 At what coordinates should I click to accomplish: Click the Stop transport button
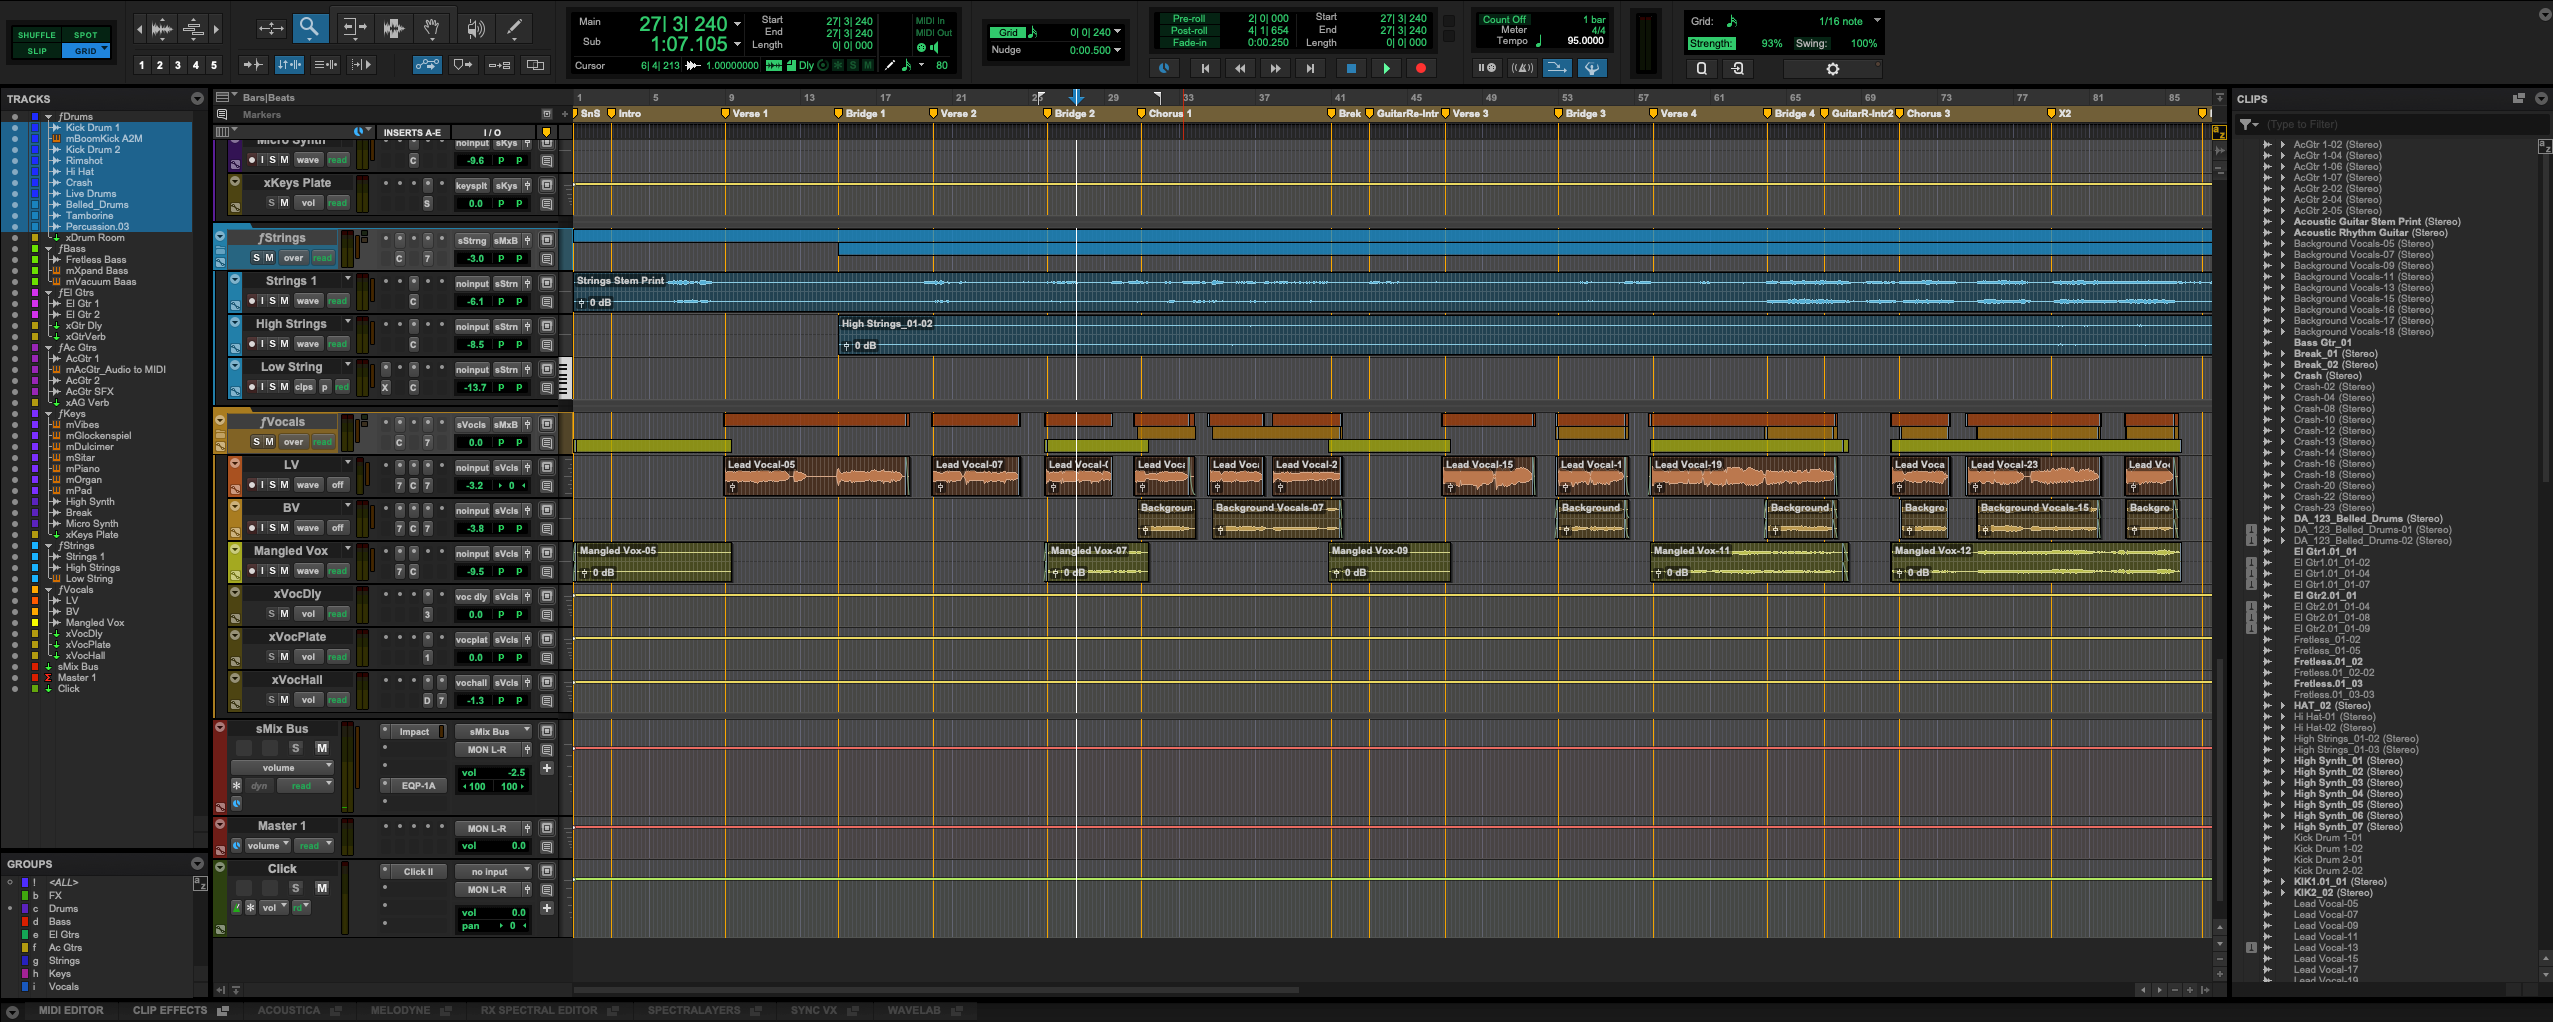pos(1351,68)
